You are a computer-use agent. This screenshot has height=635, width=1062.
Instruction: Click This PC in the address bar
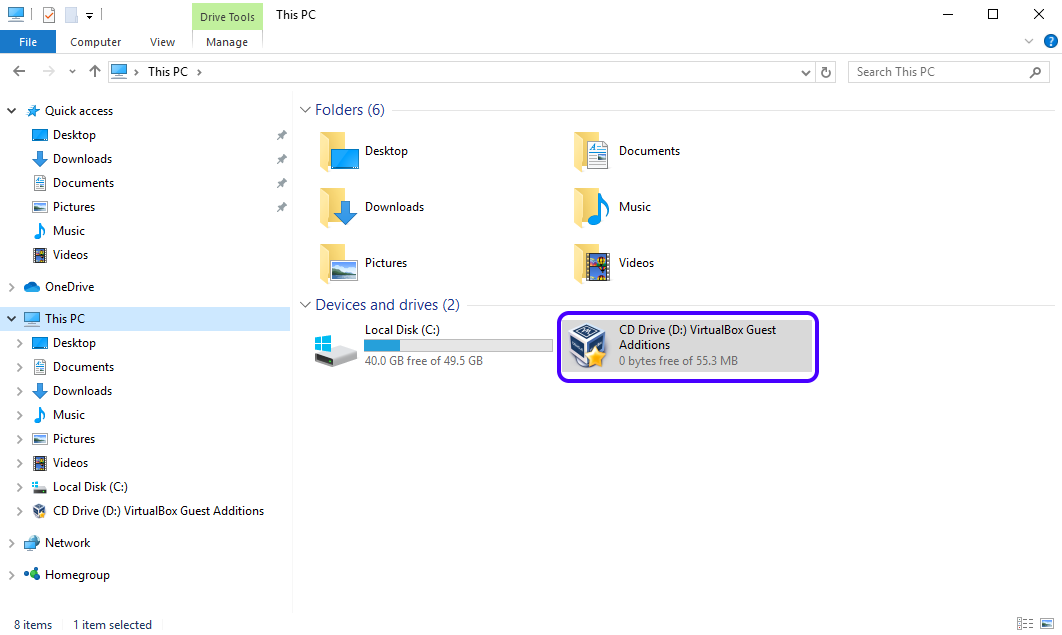tap(167, 72)
